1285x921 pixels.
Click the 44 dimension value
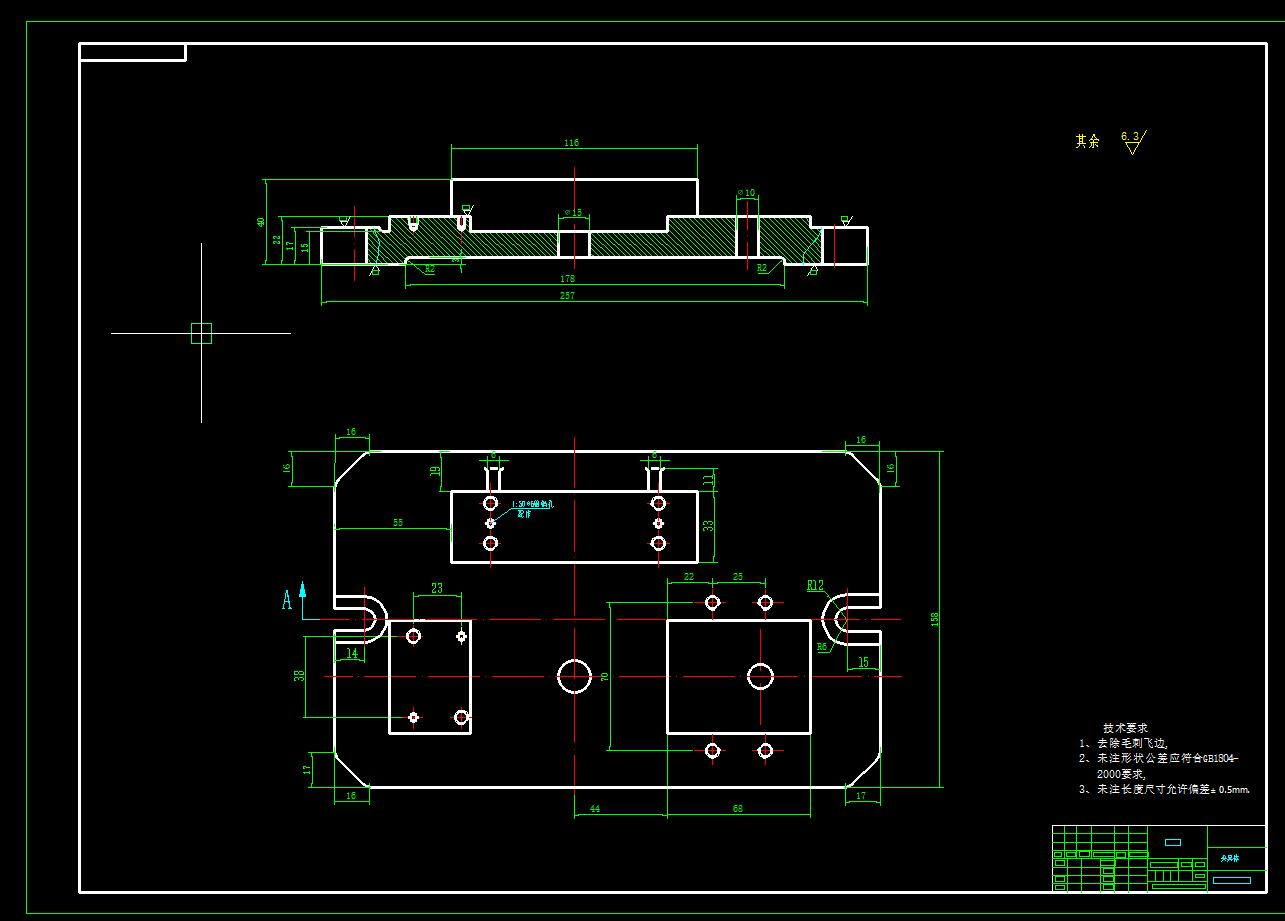click(594, 808)
